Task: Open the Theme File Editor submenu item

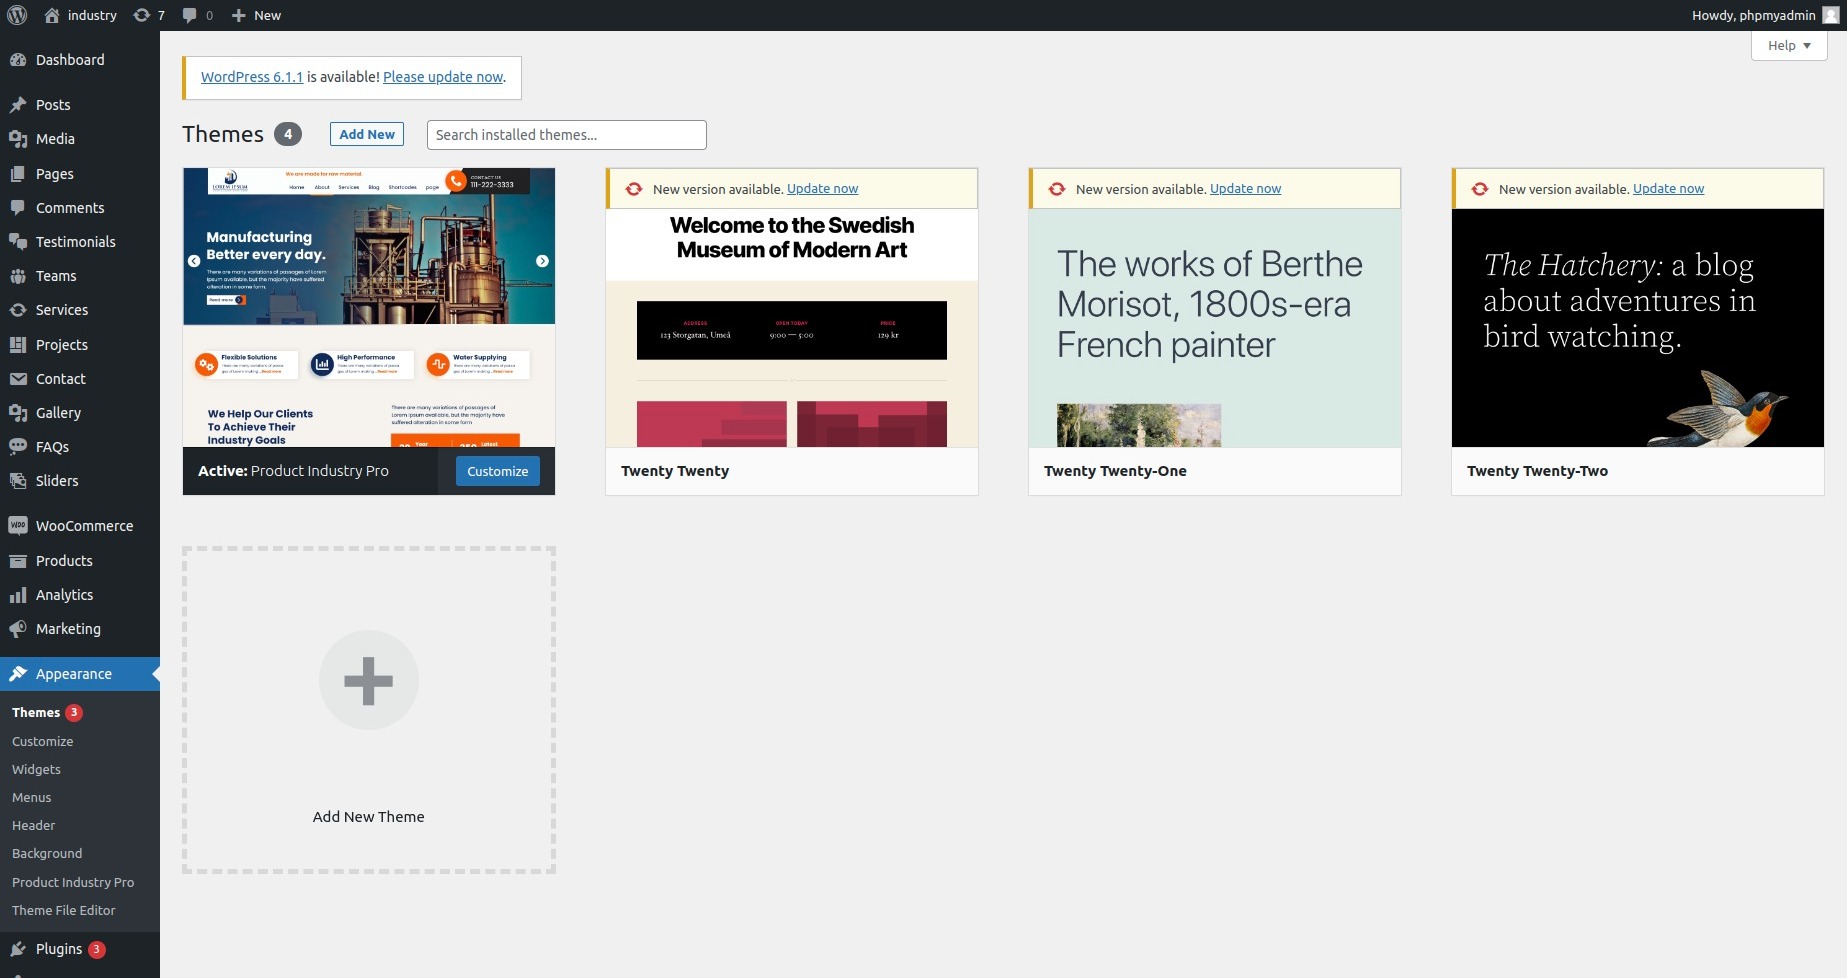Action: click(x=64, y=911)
